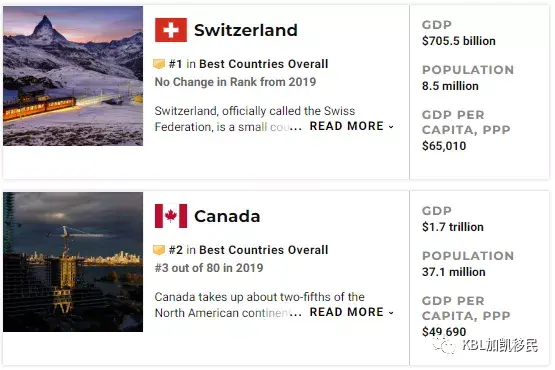Open the Matterhorn snowy mountain thumbnail

[x=73, y=76]
